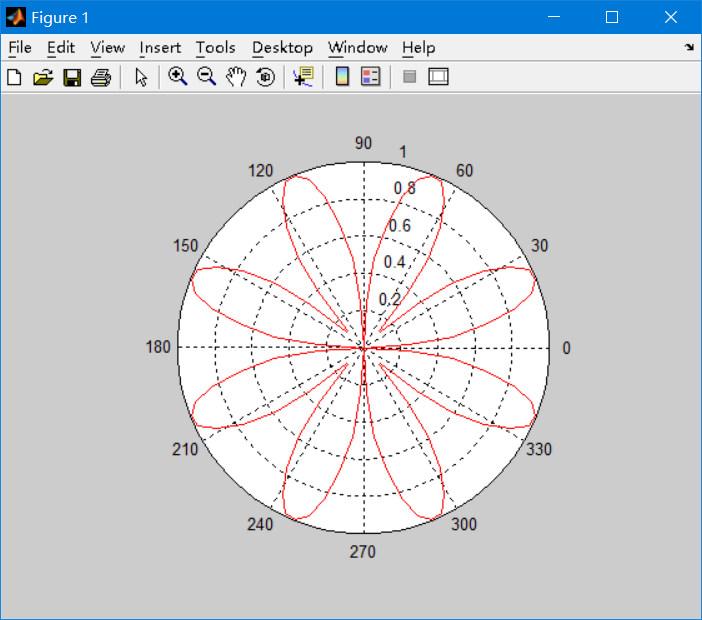Click the 210 degree axis label

click(x=185, y=449)
